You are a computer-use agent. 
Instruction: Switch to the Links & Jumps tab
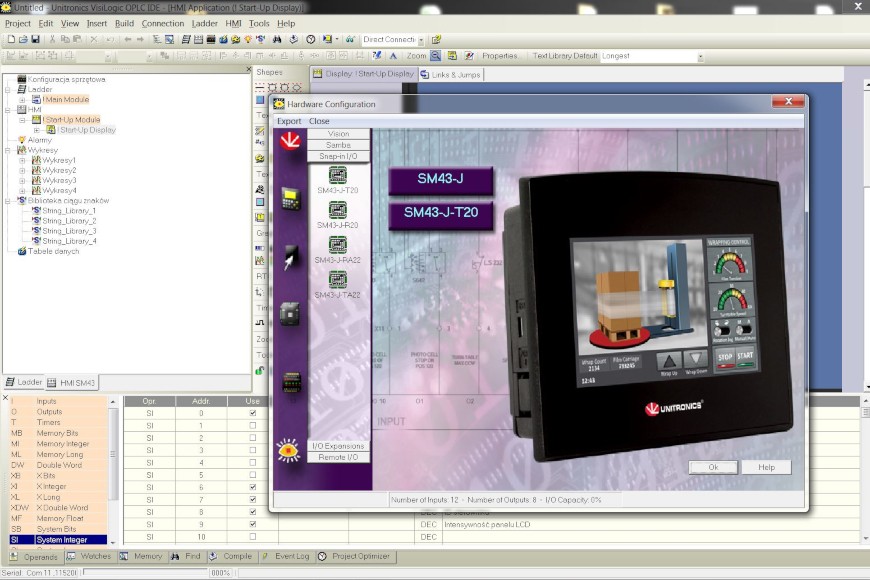click(x=451, y=74)
